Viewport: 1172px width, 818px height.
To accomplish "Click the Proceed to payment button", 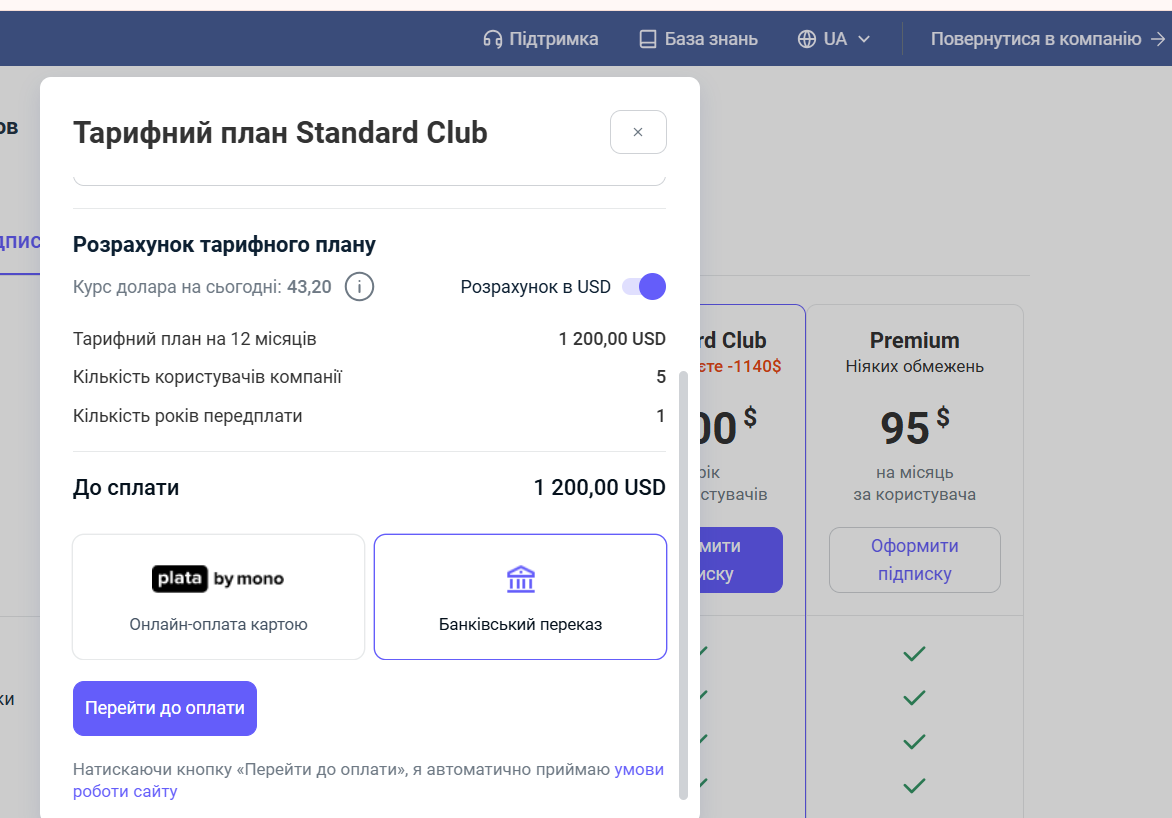I will [x=165, y=708].
